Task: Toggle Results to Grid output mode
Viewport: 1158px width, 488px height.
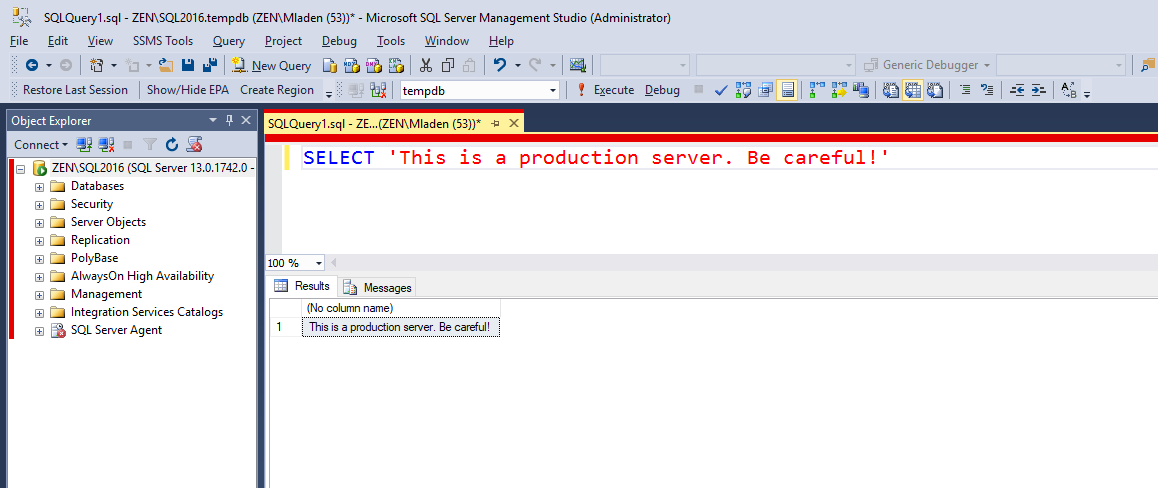Action: (x=911, y=90)
